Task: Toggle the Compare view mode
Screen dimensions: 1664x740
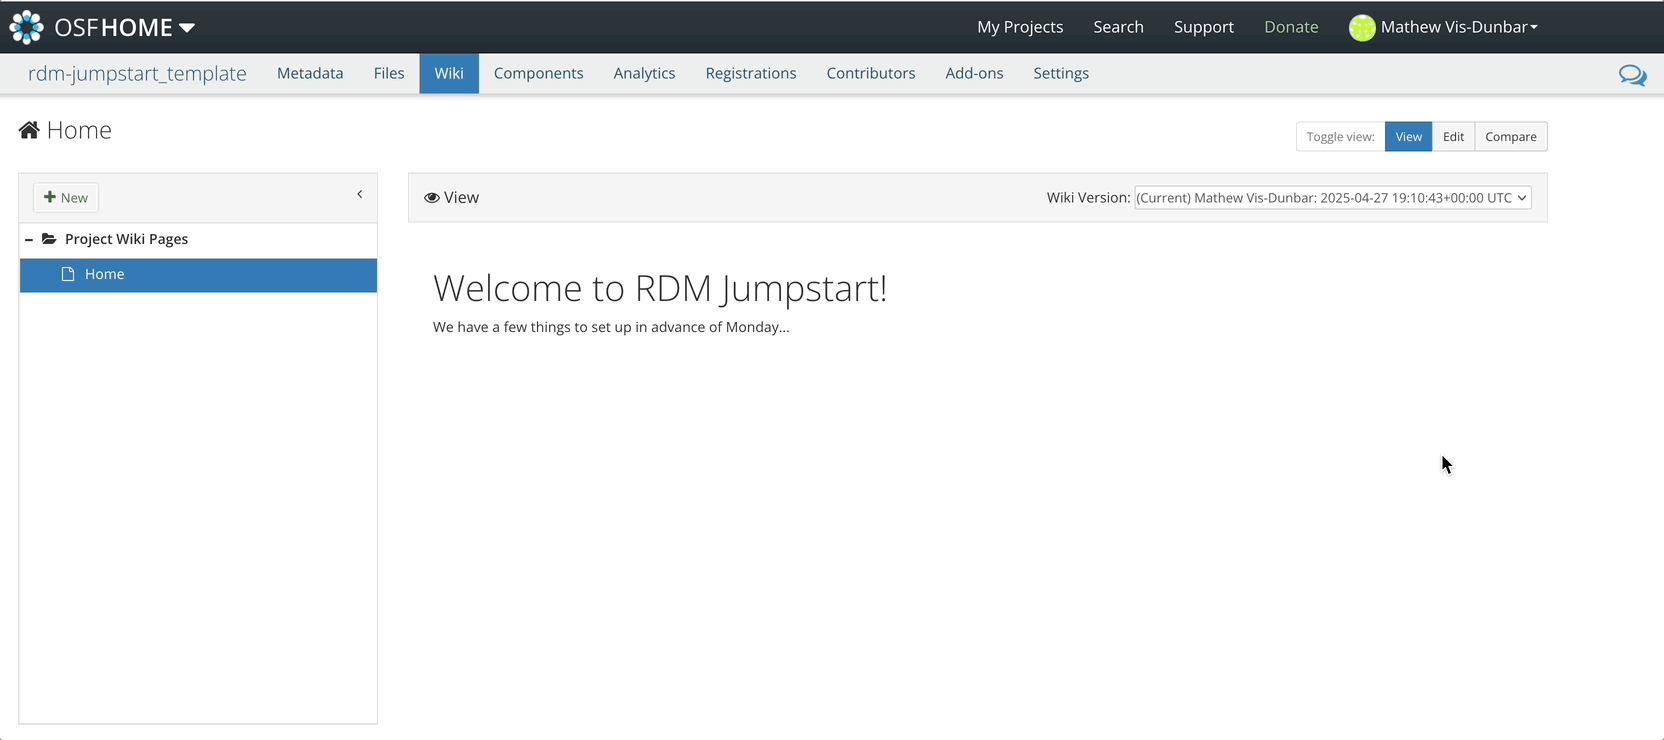Action: point(1510,137)
